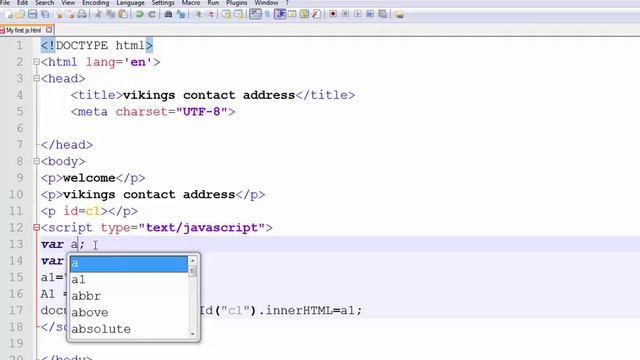Open the Settings menu
This screenshot has height=360, width=640.
tap(163, 3)
